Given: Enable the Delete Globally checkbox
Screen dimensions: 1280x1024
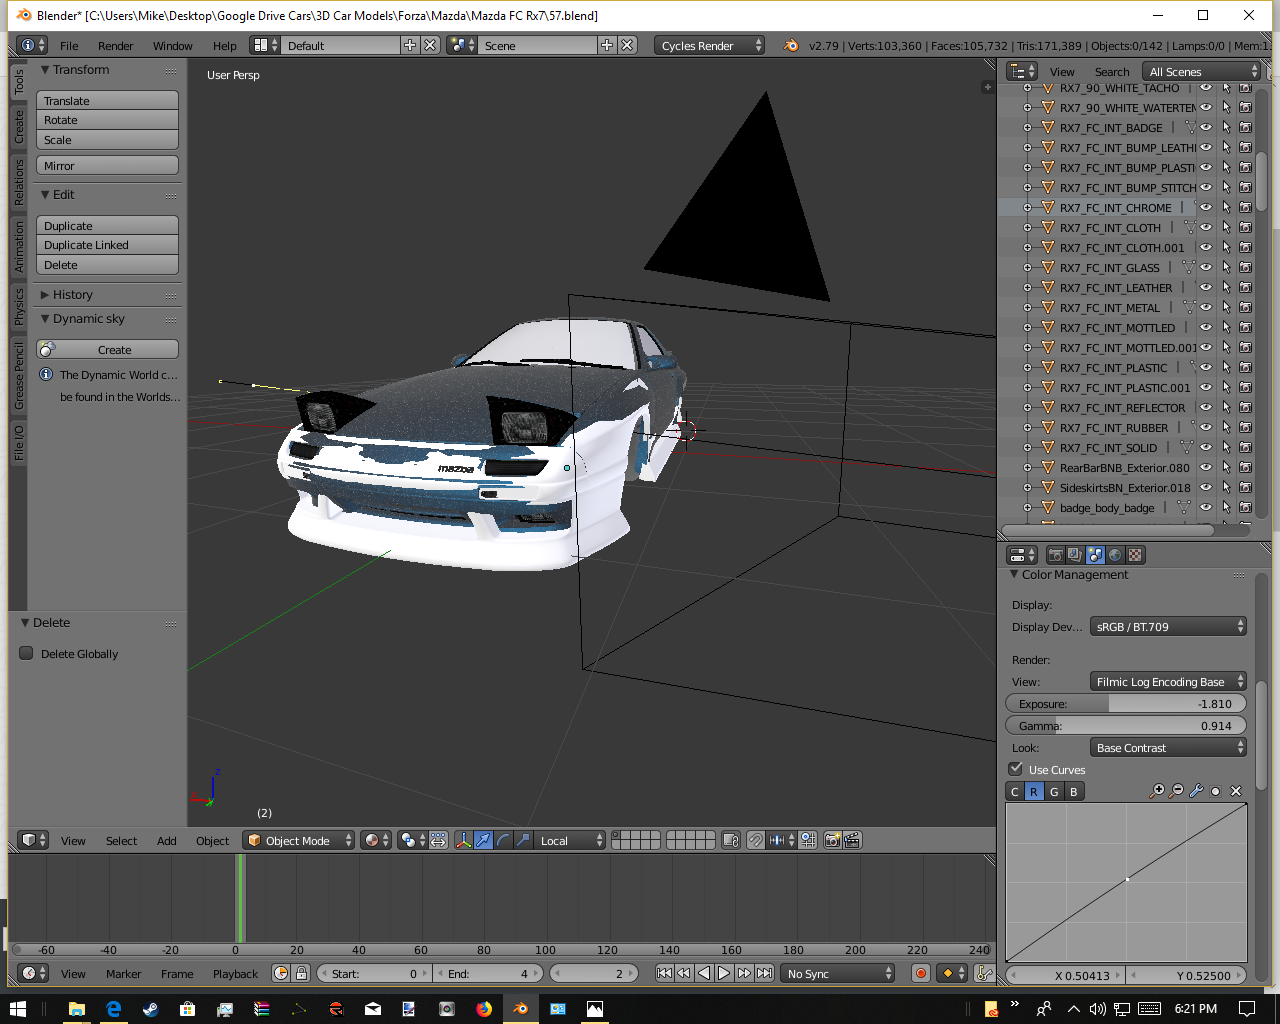Looking at the screenshot, I should click(x=27, y=653).
